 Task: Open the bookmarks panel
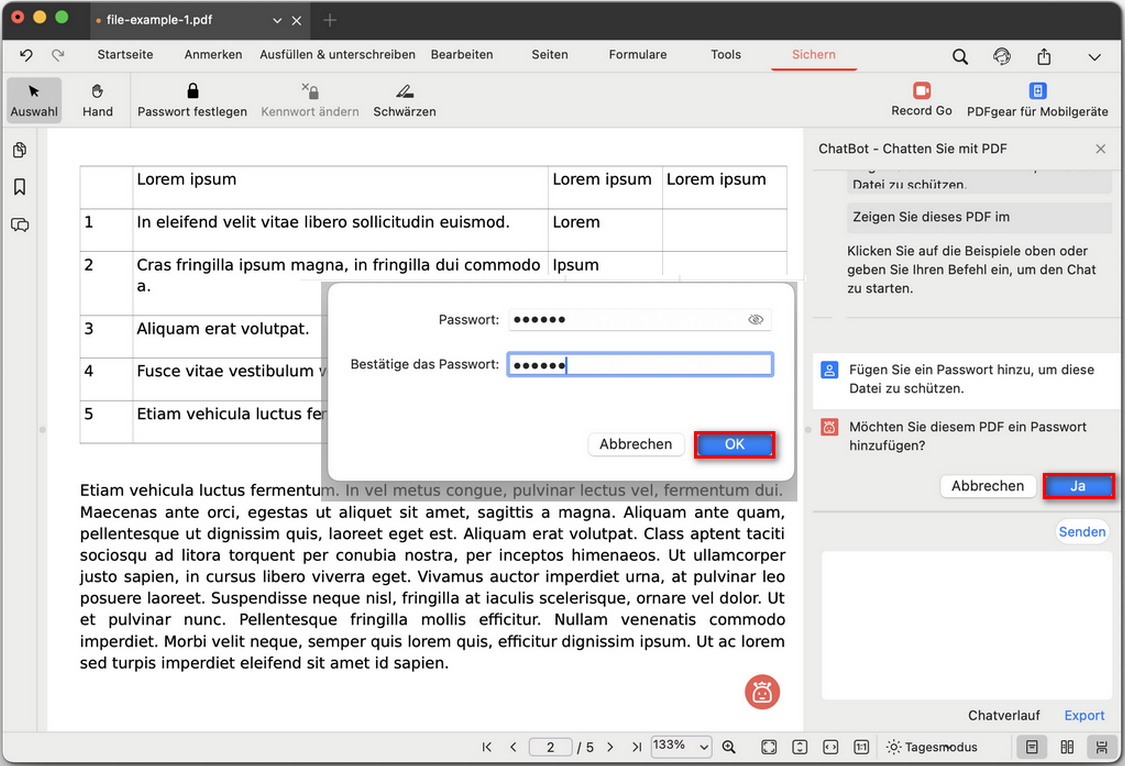pyautogui.click(x=20, y=186)
